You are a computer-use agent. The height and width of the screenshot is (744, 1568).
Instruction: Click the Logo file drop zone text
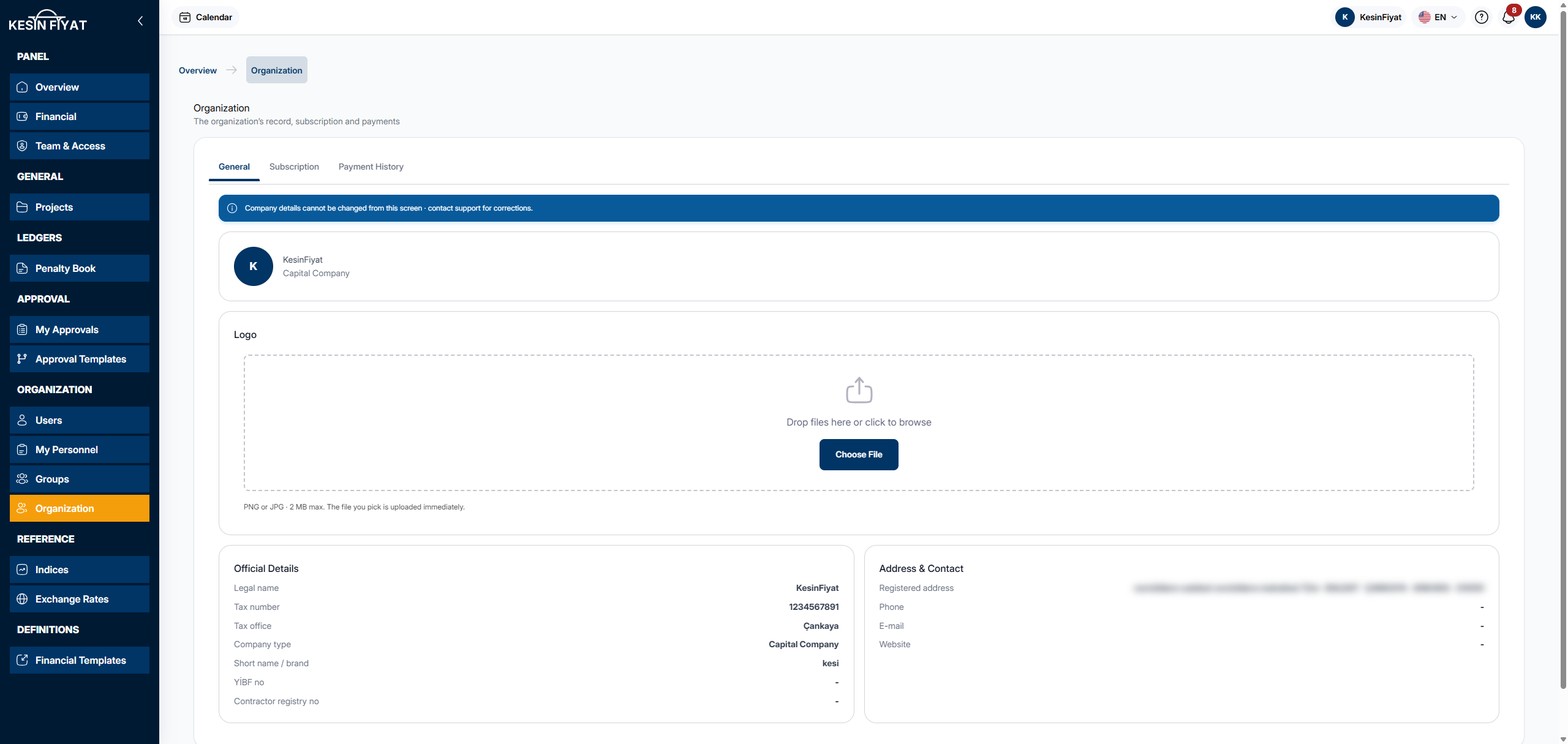point(859,422)
